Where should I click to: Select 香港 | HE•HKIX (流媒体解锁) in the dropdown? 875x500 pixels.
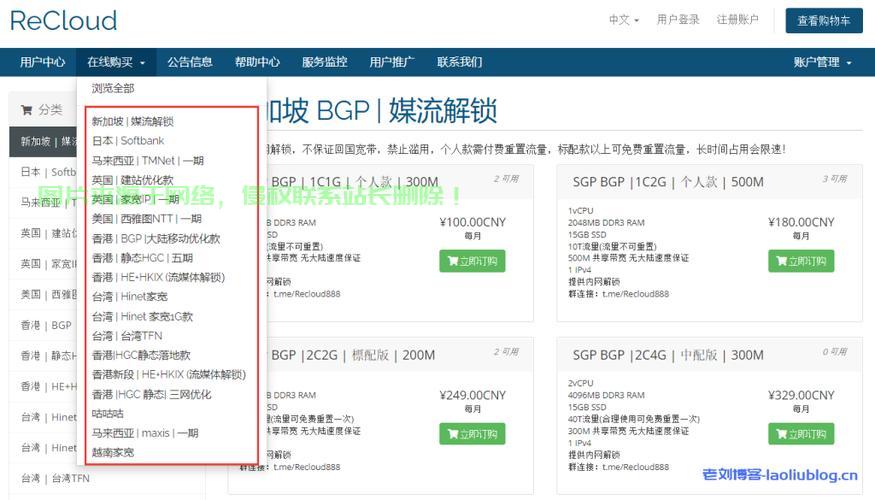coord(158,277)
